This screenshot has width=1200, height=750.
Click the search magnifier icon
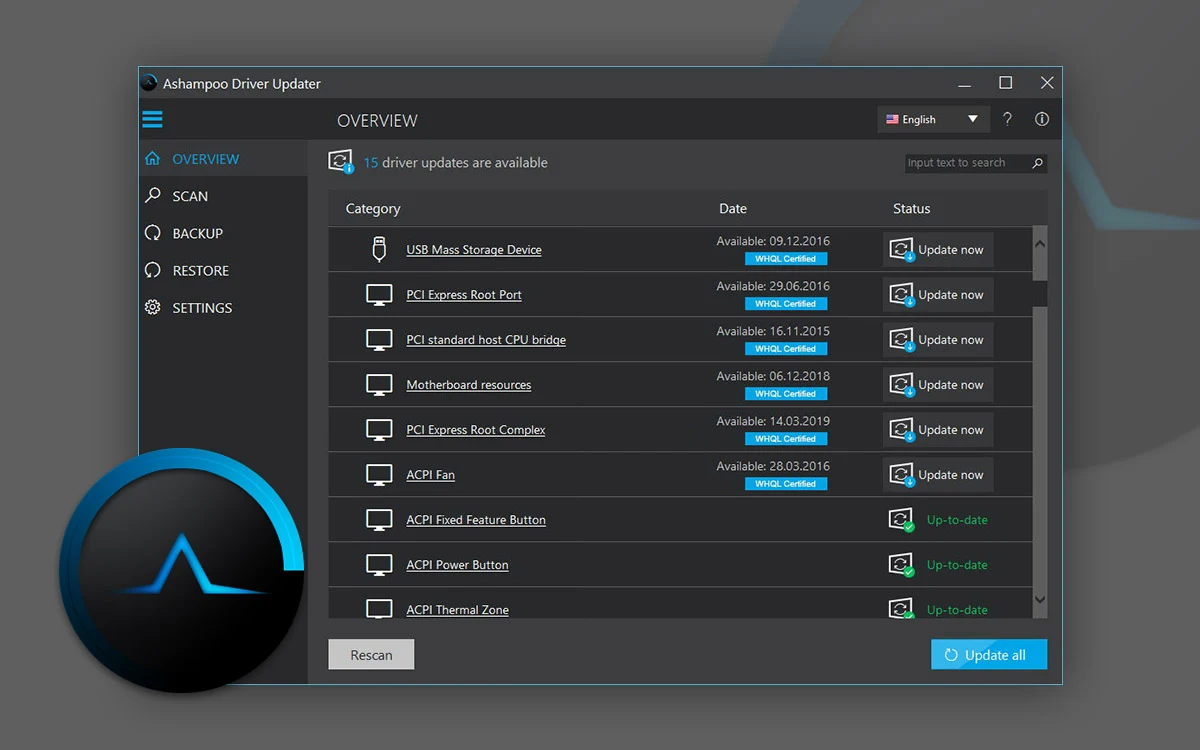click(x=1037, y=163)
